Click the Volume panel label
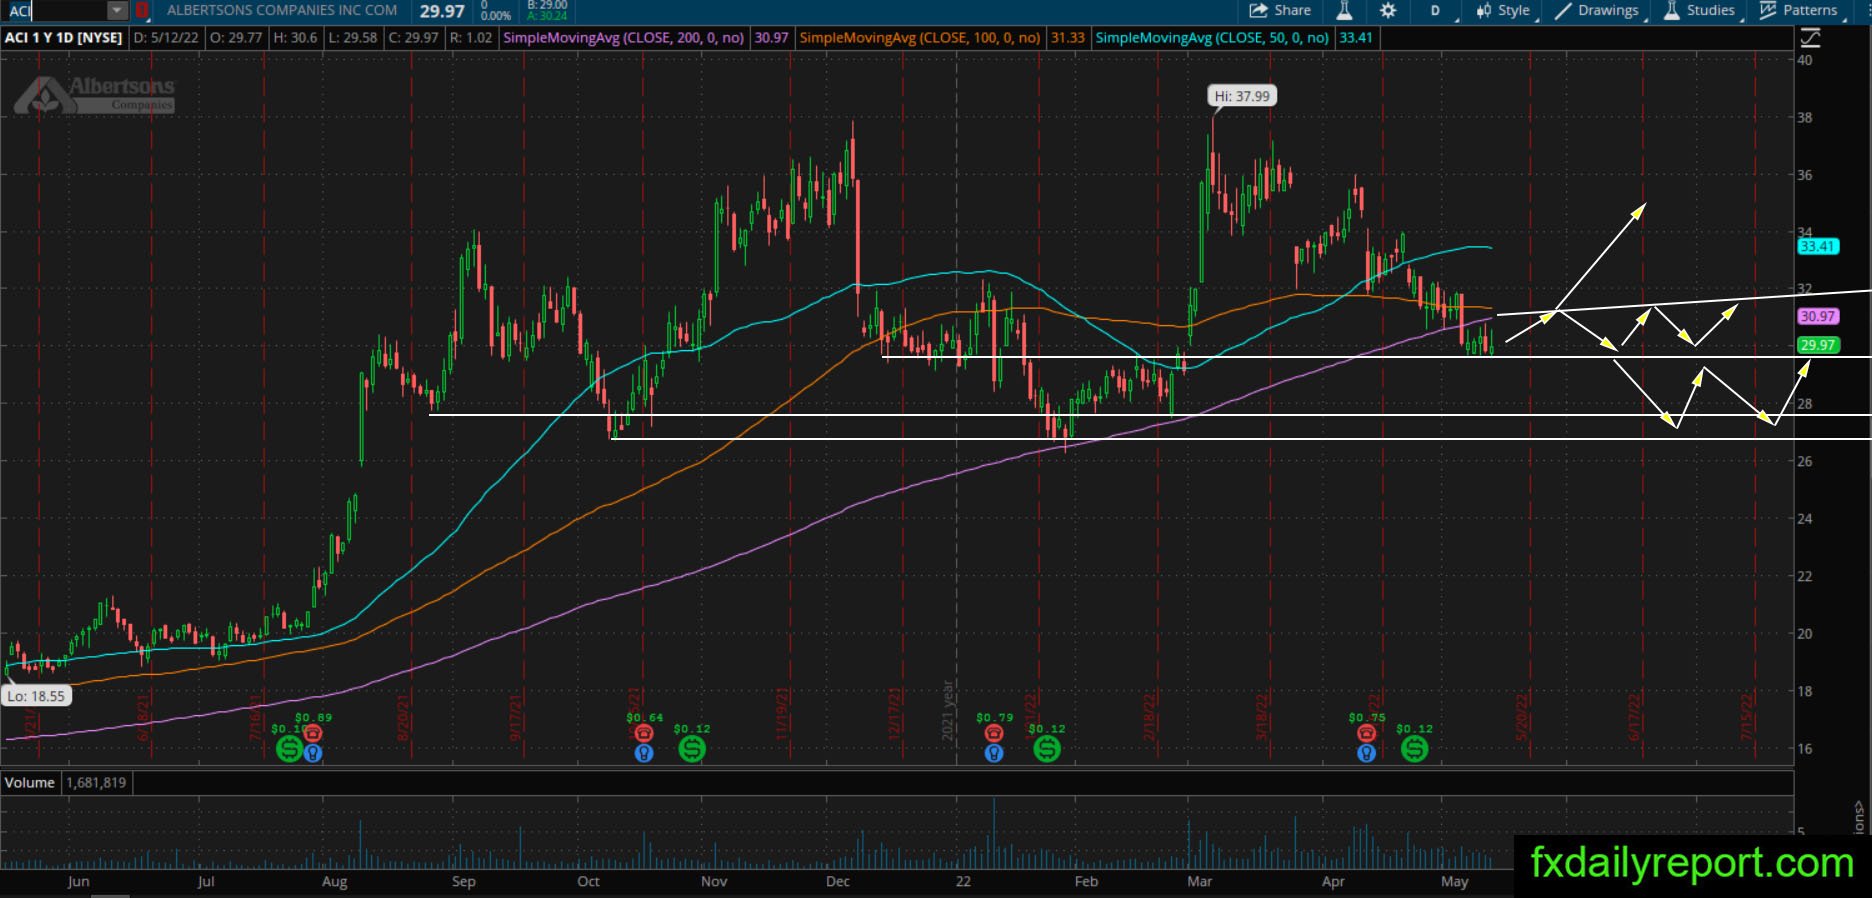This screenshot has height=898, width=1872. (29, 783)
